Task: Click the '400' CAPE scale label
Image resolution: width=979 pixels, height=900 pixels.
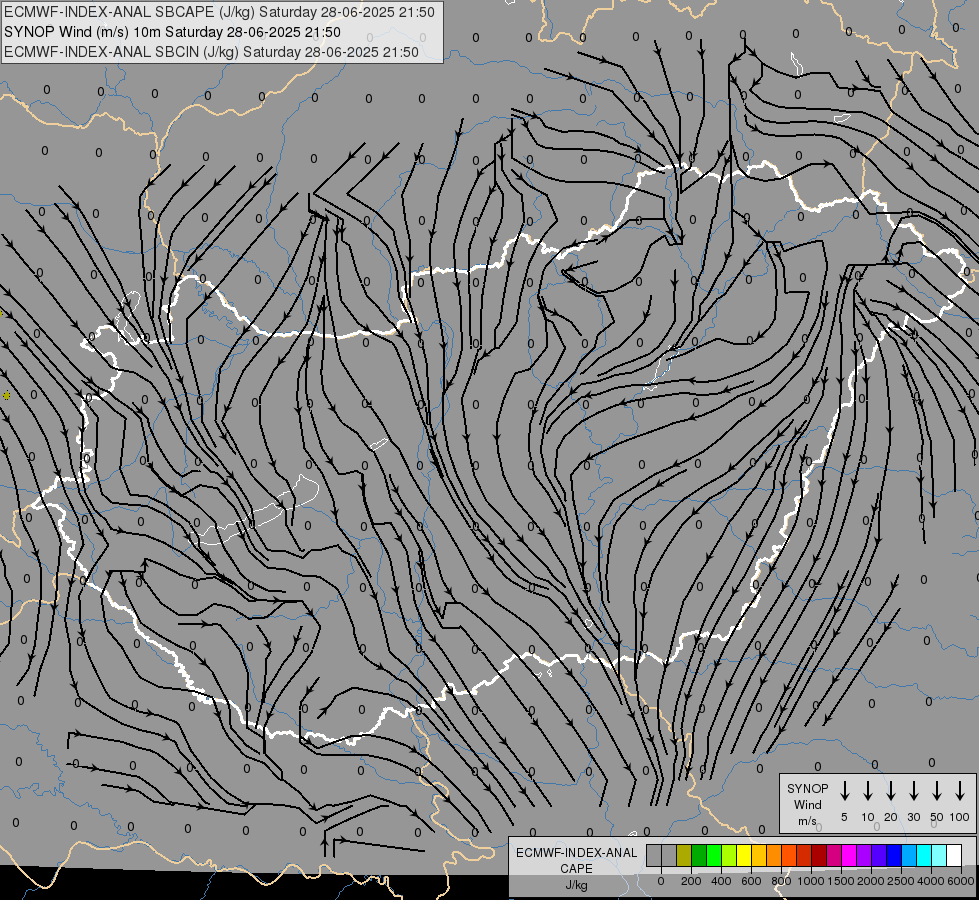Action: [x=721, y=881]
